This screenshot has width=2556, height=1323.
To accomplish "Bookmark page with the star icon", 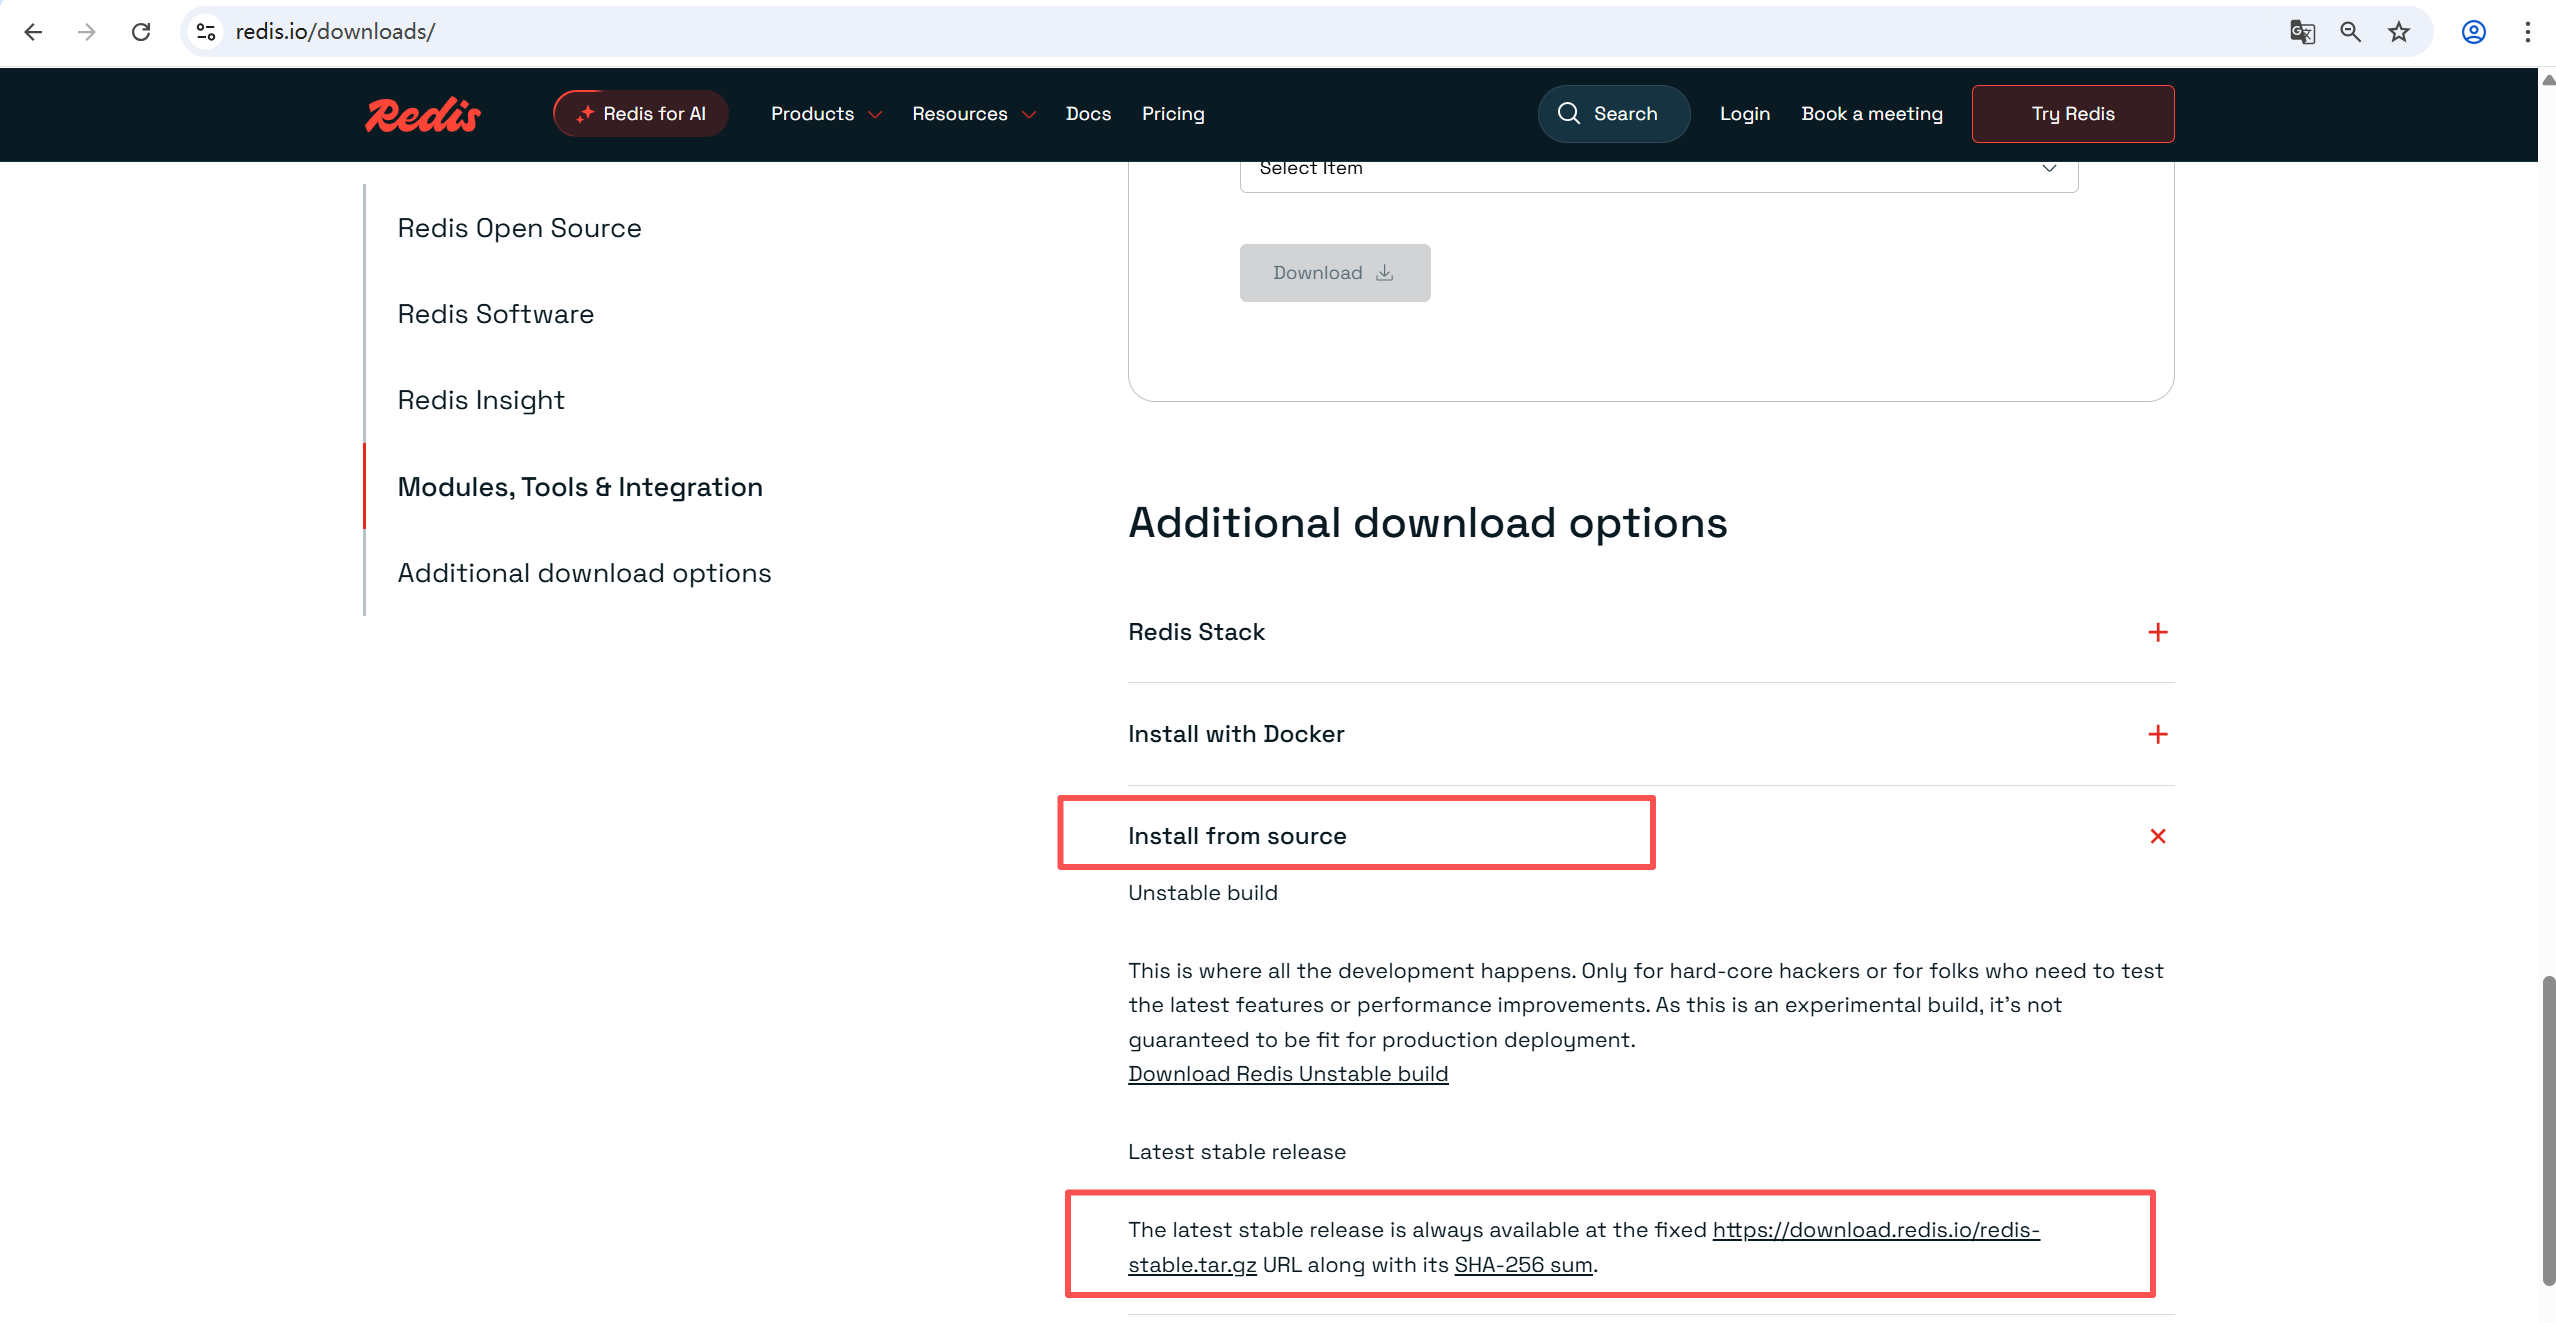I will pyautogui.click(x=2399, y=32).
